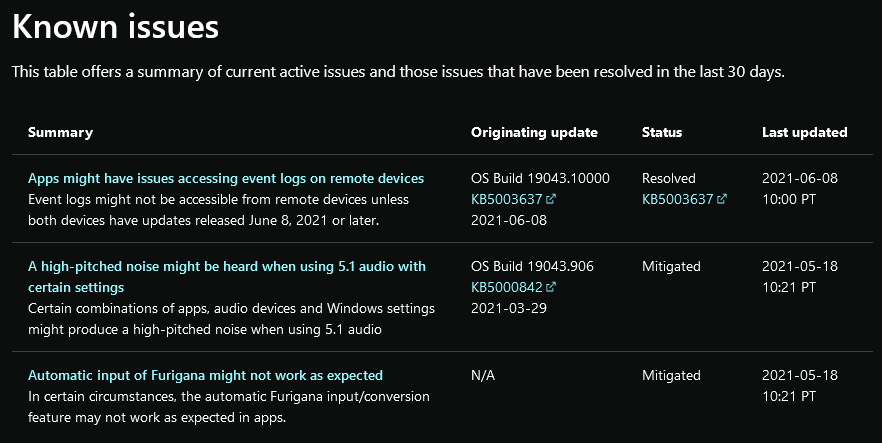Click Mitigated status in the high-pitched noise row
Viewport: 882px width, 443px height.
pos(672,266)
